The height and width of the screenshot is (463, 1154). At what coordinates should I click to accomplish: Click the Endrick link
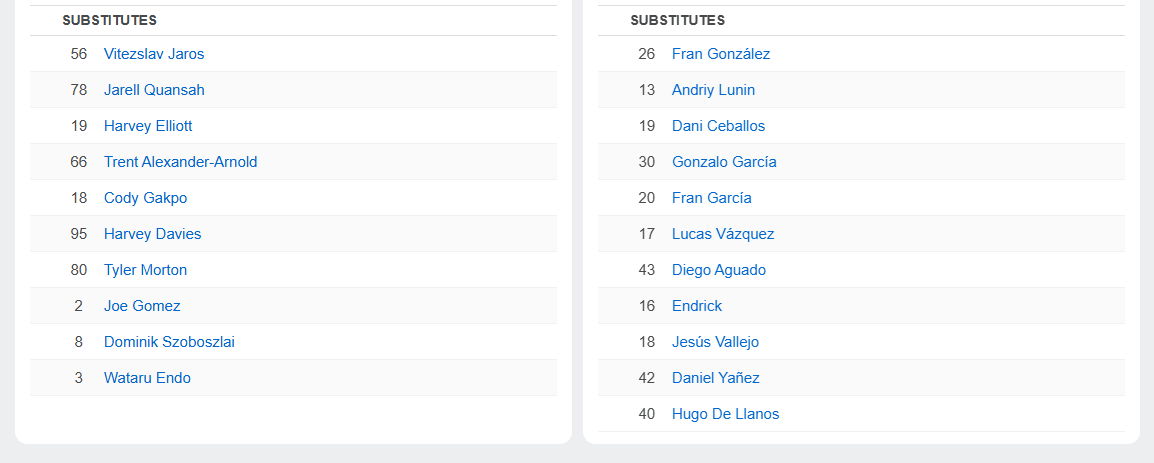[697, 306]
